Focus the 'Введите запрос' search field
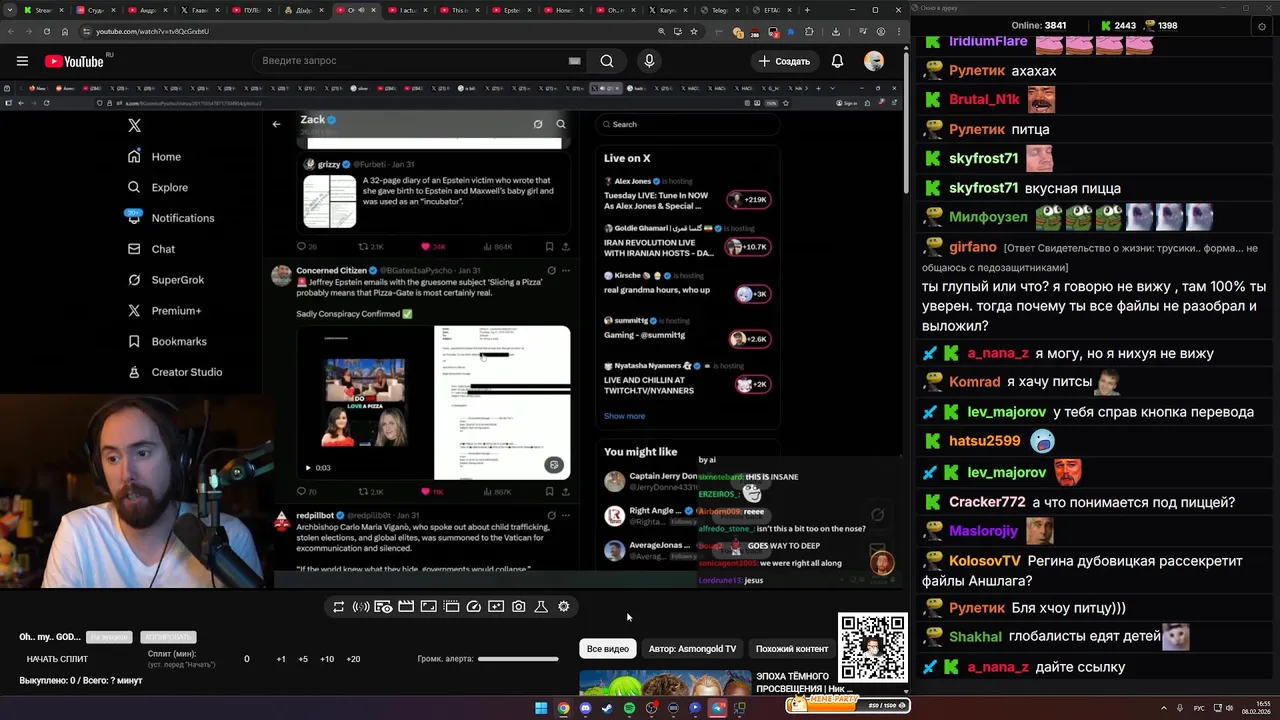This screenshot has height=720, width=1280. [410, 61]
